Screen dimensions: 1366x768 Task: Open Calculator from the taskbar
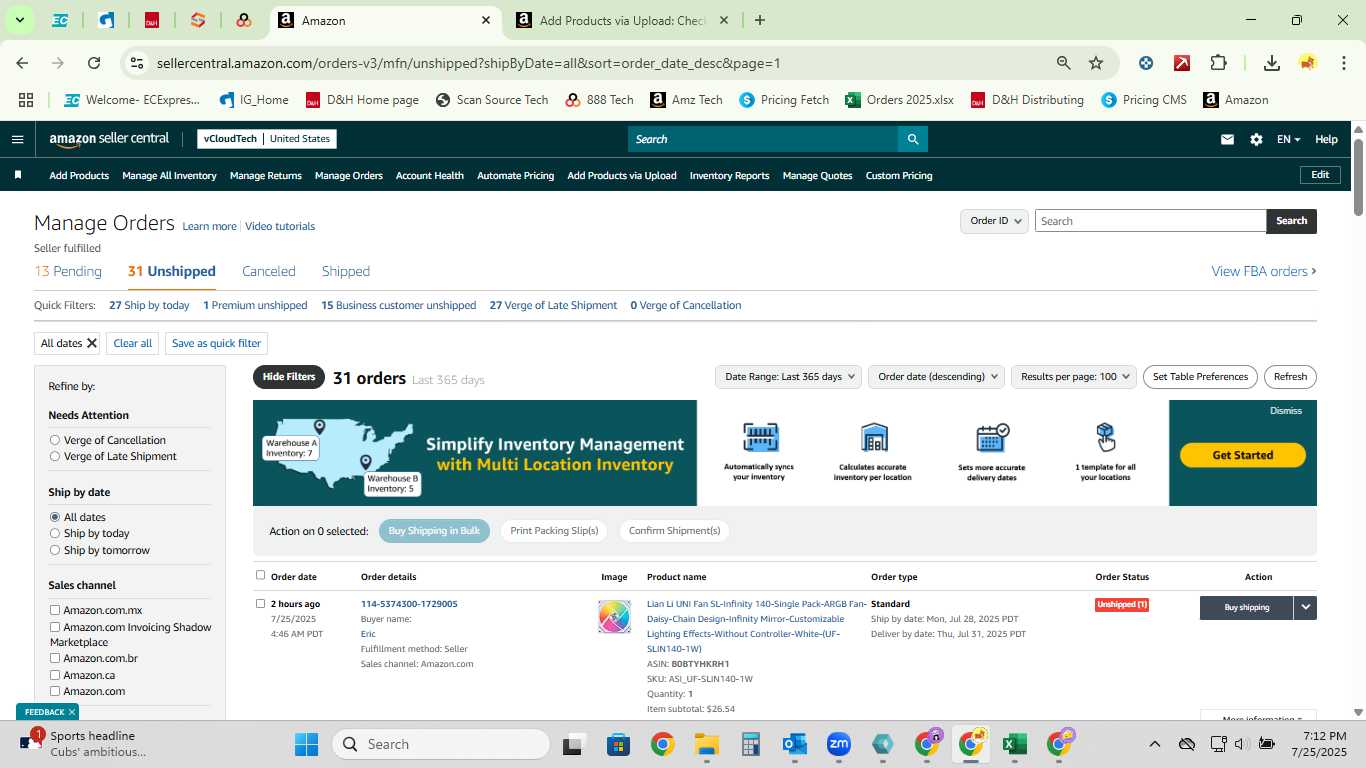pos(750,744)
